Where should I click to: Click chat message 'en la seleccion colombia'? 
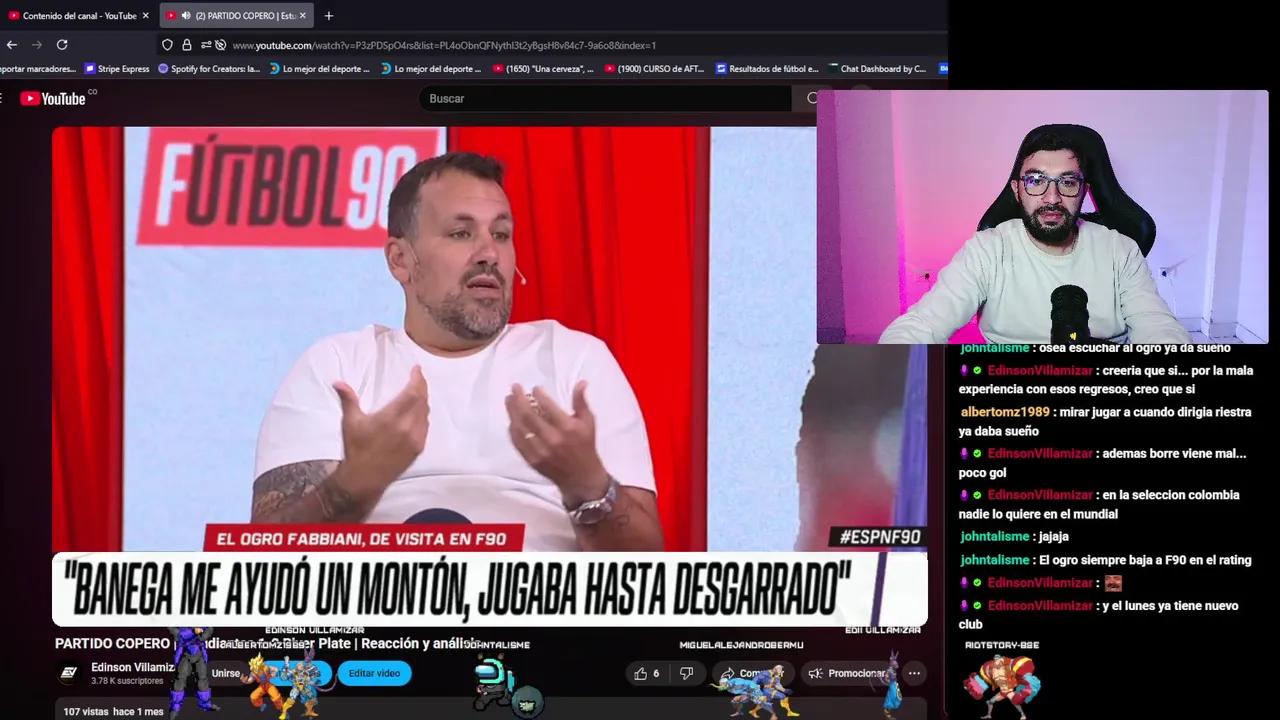tap(1099, 504)
